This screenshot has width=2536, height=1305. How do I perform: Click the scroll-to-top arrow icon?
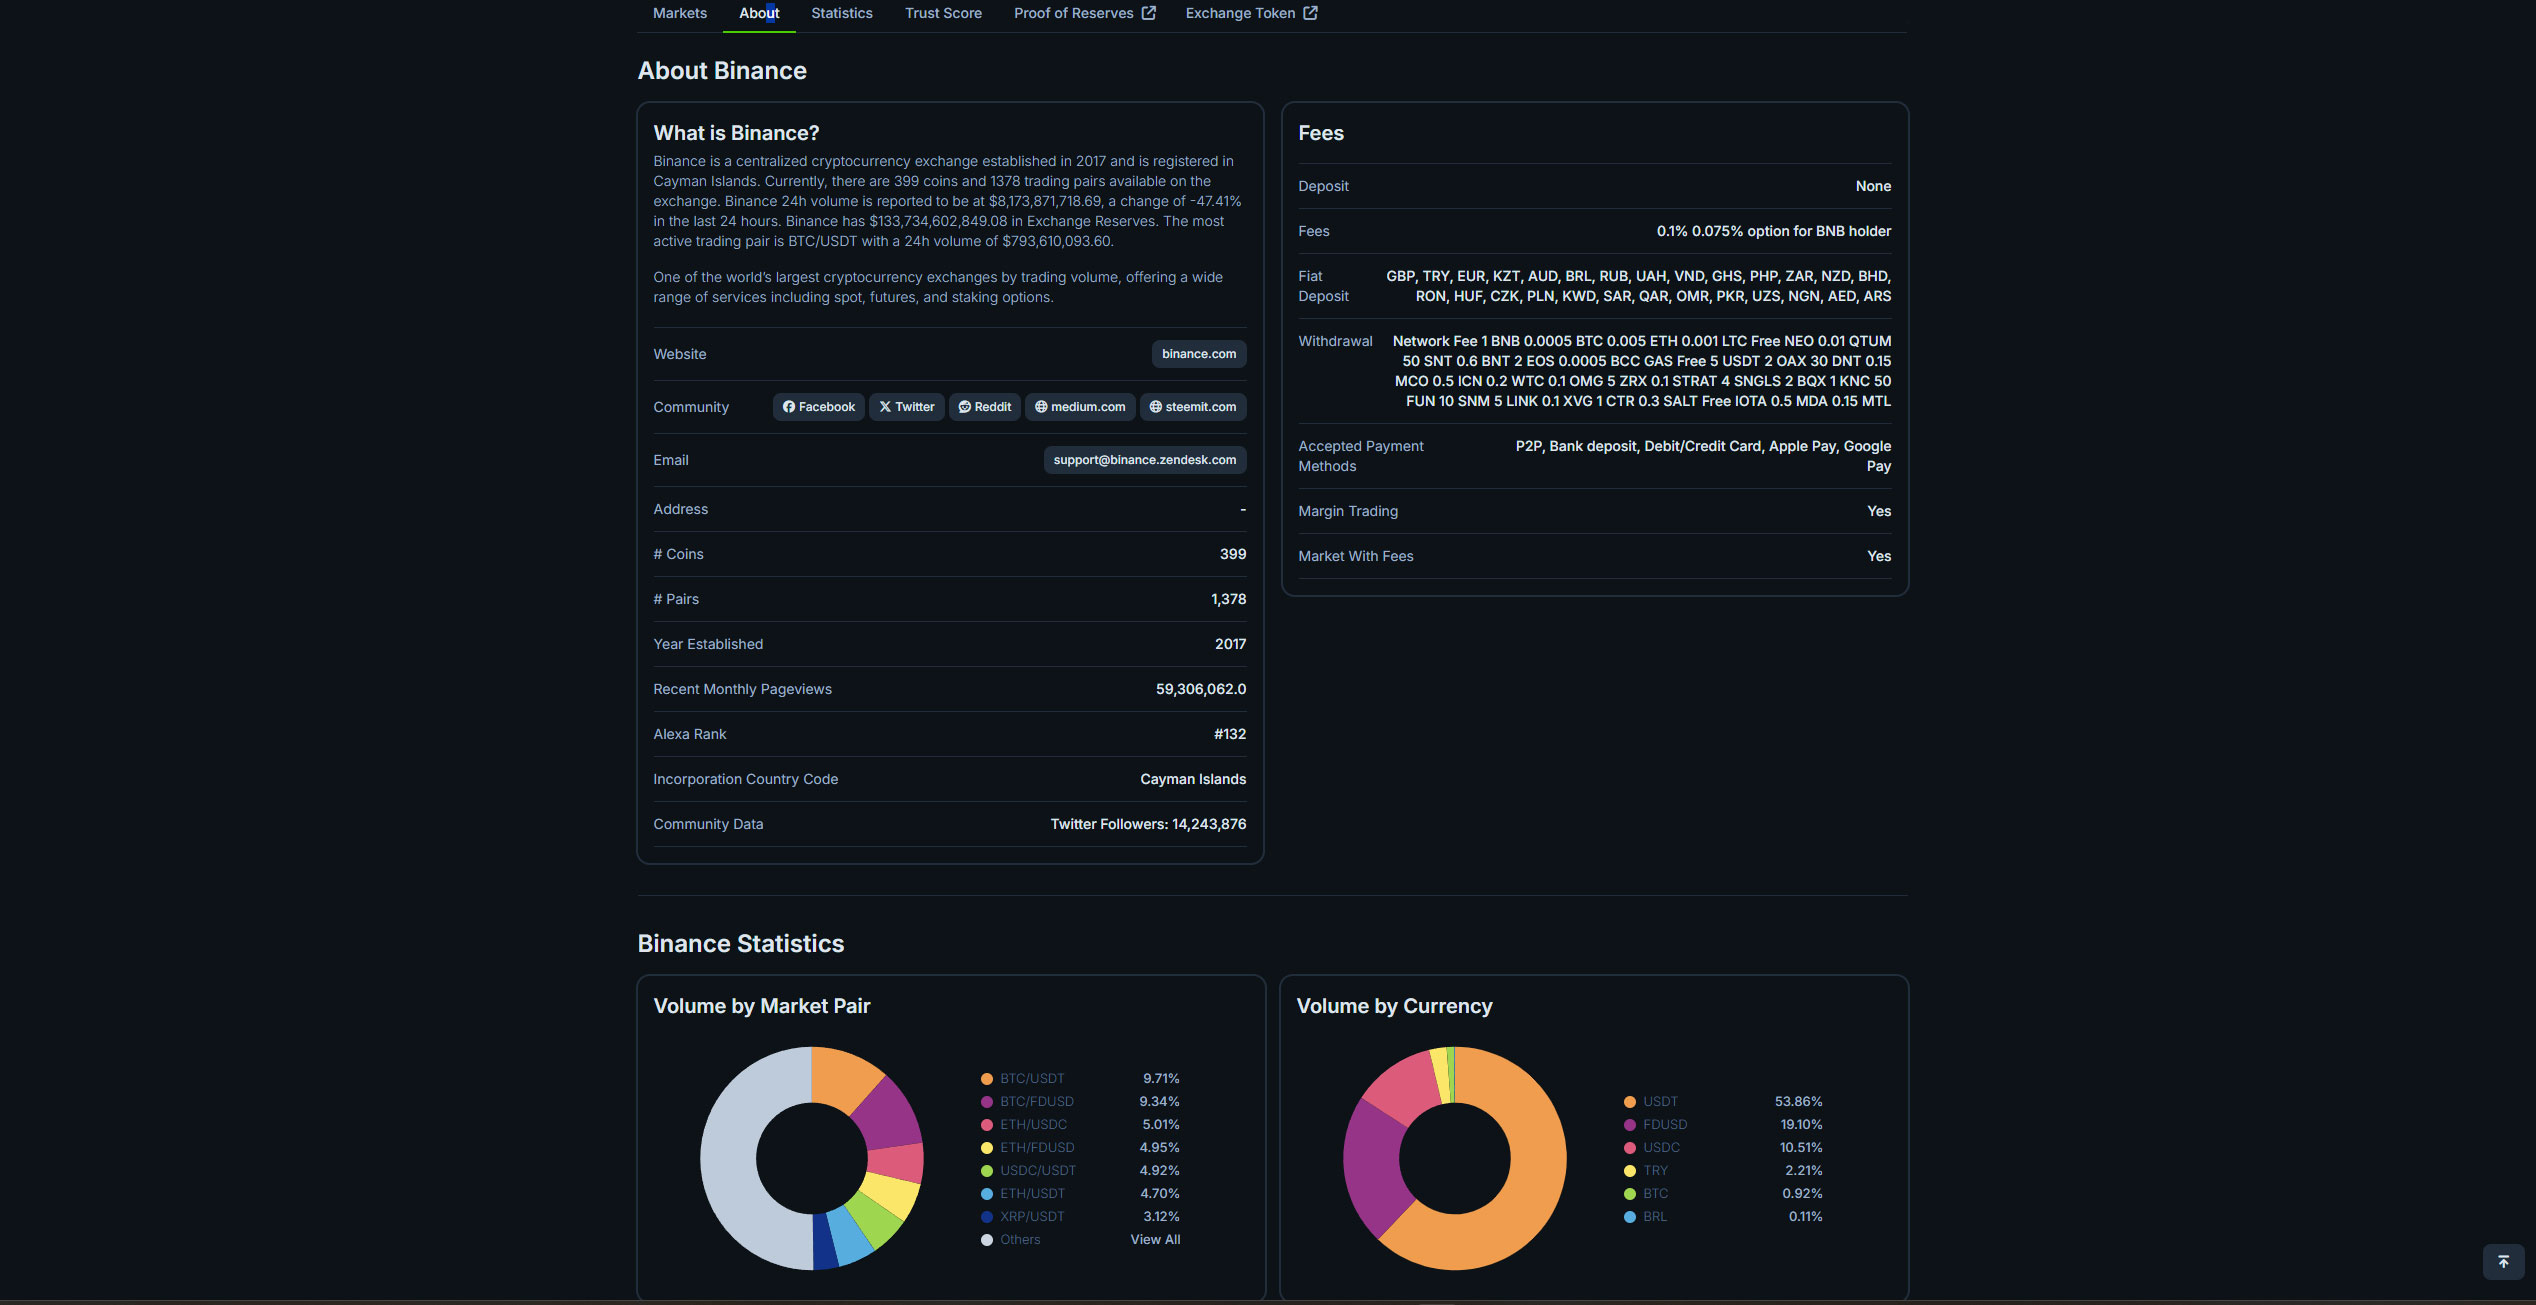(x=2503, y=1261)
